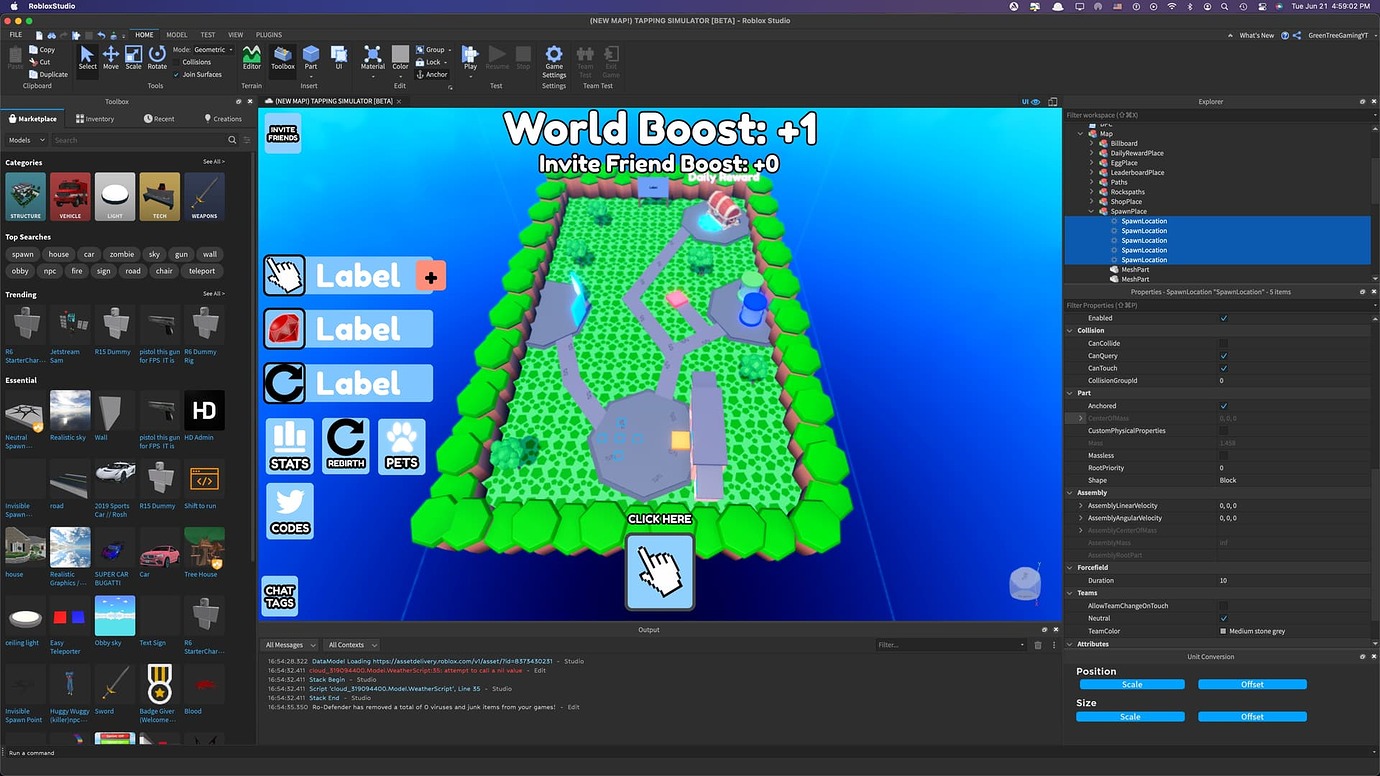Image resolution: width=1380 pixels, height=776 pixels.
Task: Open the Terrain Editor
Action: (253, 57)
